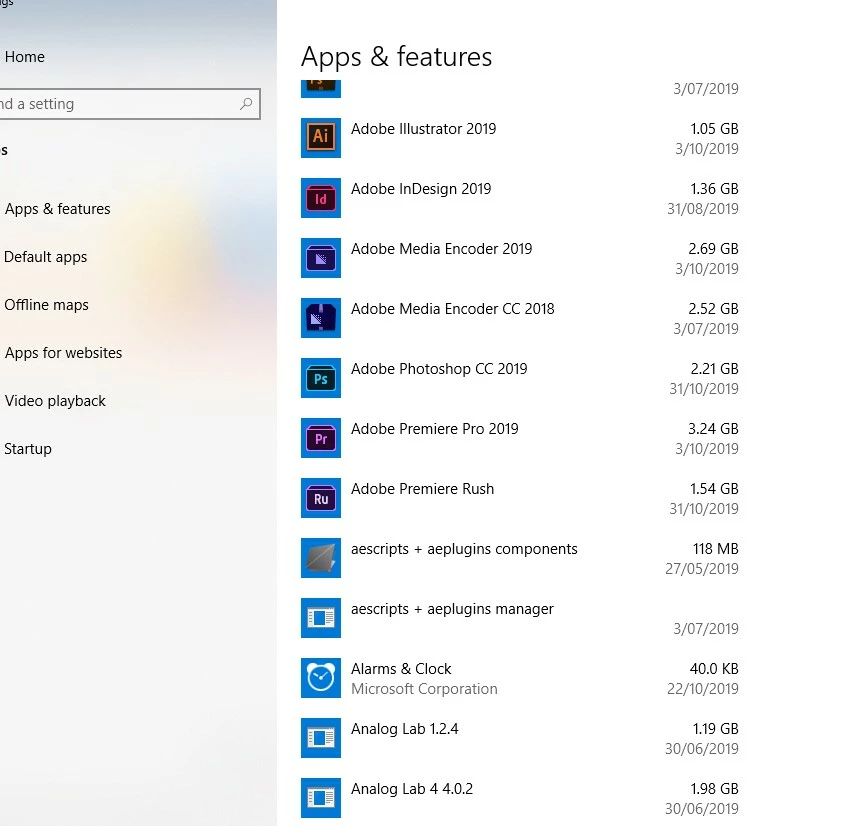Image resolution: width=856 pixels, height=826 pixels.
Task: Click the 1.98 GB size value
Action: 715,789
